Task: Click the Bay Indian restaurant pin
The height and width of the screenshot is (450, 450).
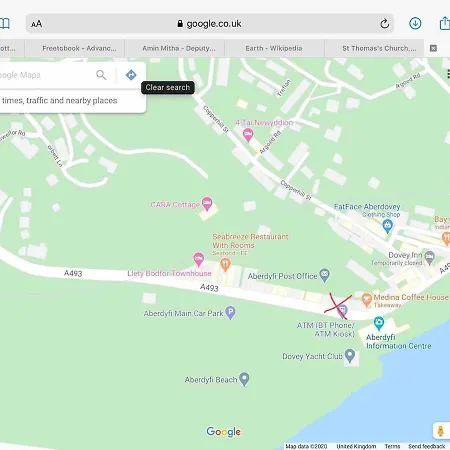Action: coord(446,238)
